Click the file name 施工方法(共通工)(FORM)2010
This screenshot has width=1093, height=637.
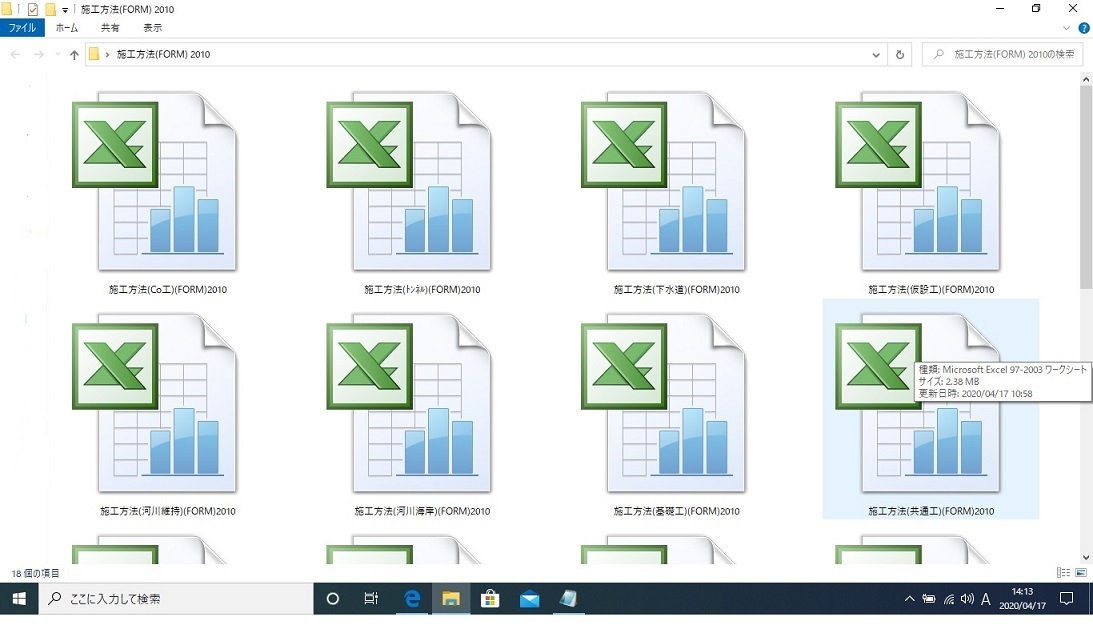(931, 511)
